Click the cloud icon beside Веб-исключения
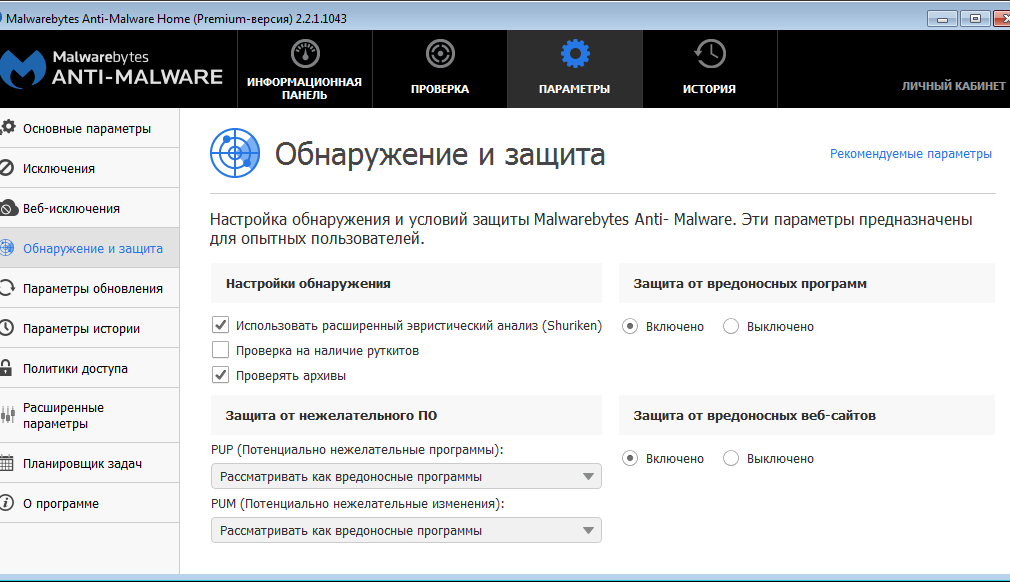The image size is (1010, 582). click(x=8, y=208)
